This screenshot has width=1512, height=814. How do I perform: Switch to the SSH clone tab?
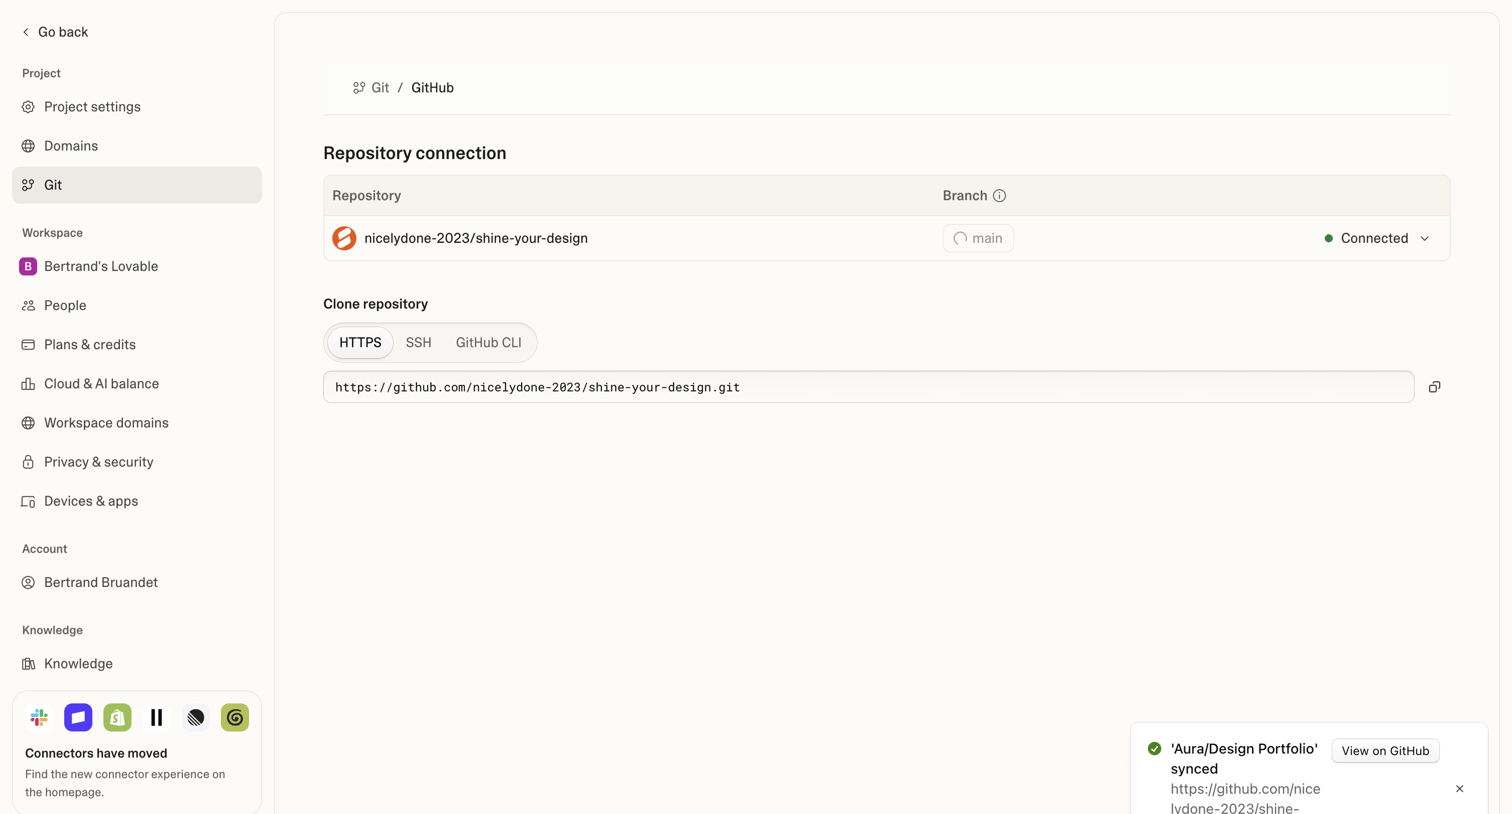(x=419, y=343)
